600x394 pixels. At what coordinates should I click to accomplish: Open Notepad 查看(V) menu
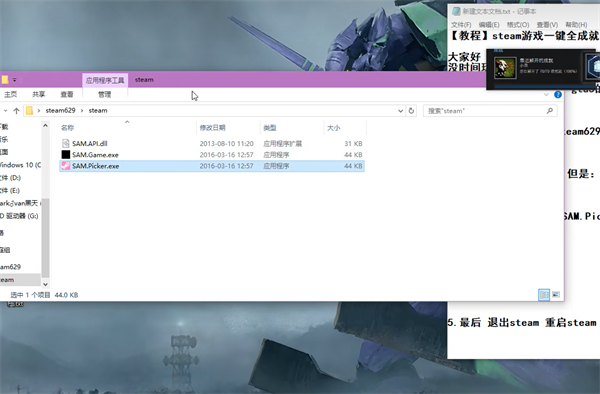point(547,25)
